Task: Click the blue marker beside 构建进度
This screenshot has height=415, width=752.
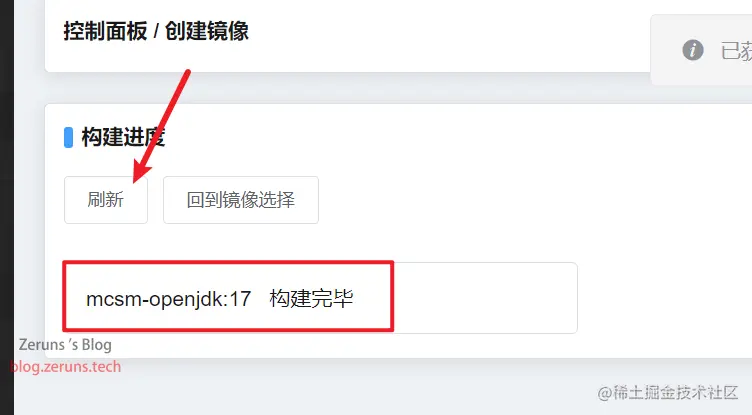Action: (69, 137)
